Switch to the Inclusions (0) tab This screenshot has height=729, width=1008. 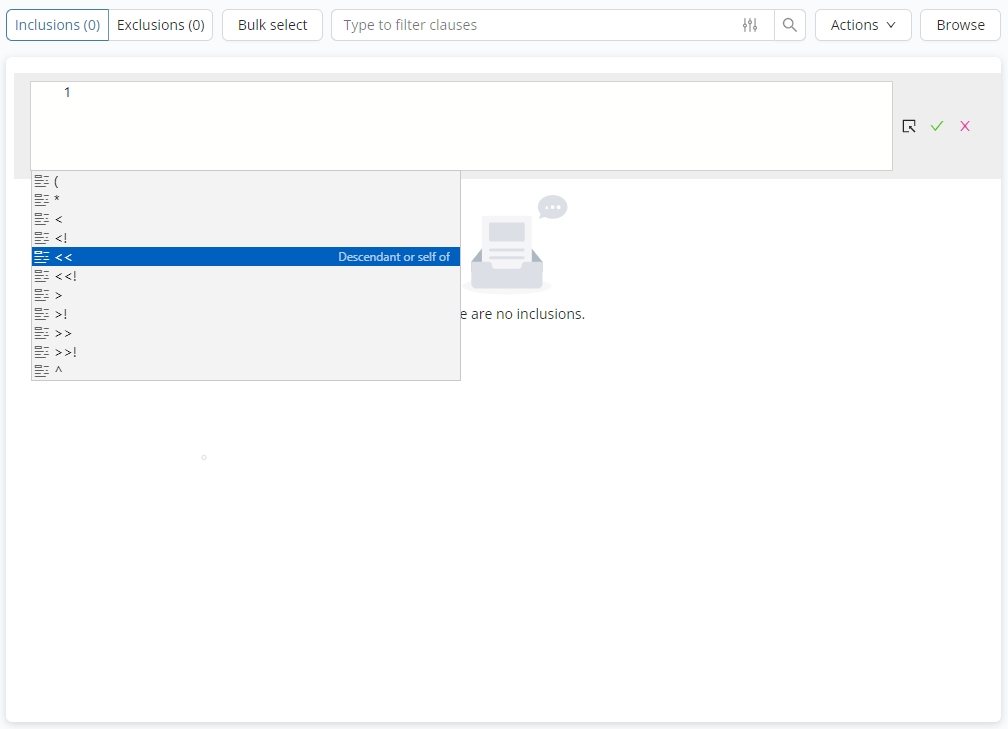click(x=58, y=25)
